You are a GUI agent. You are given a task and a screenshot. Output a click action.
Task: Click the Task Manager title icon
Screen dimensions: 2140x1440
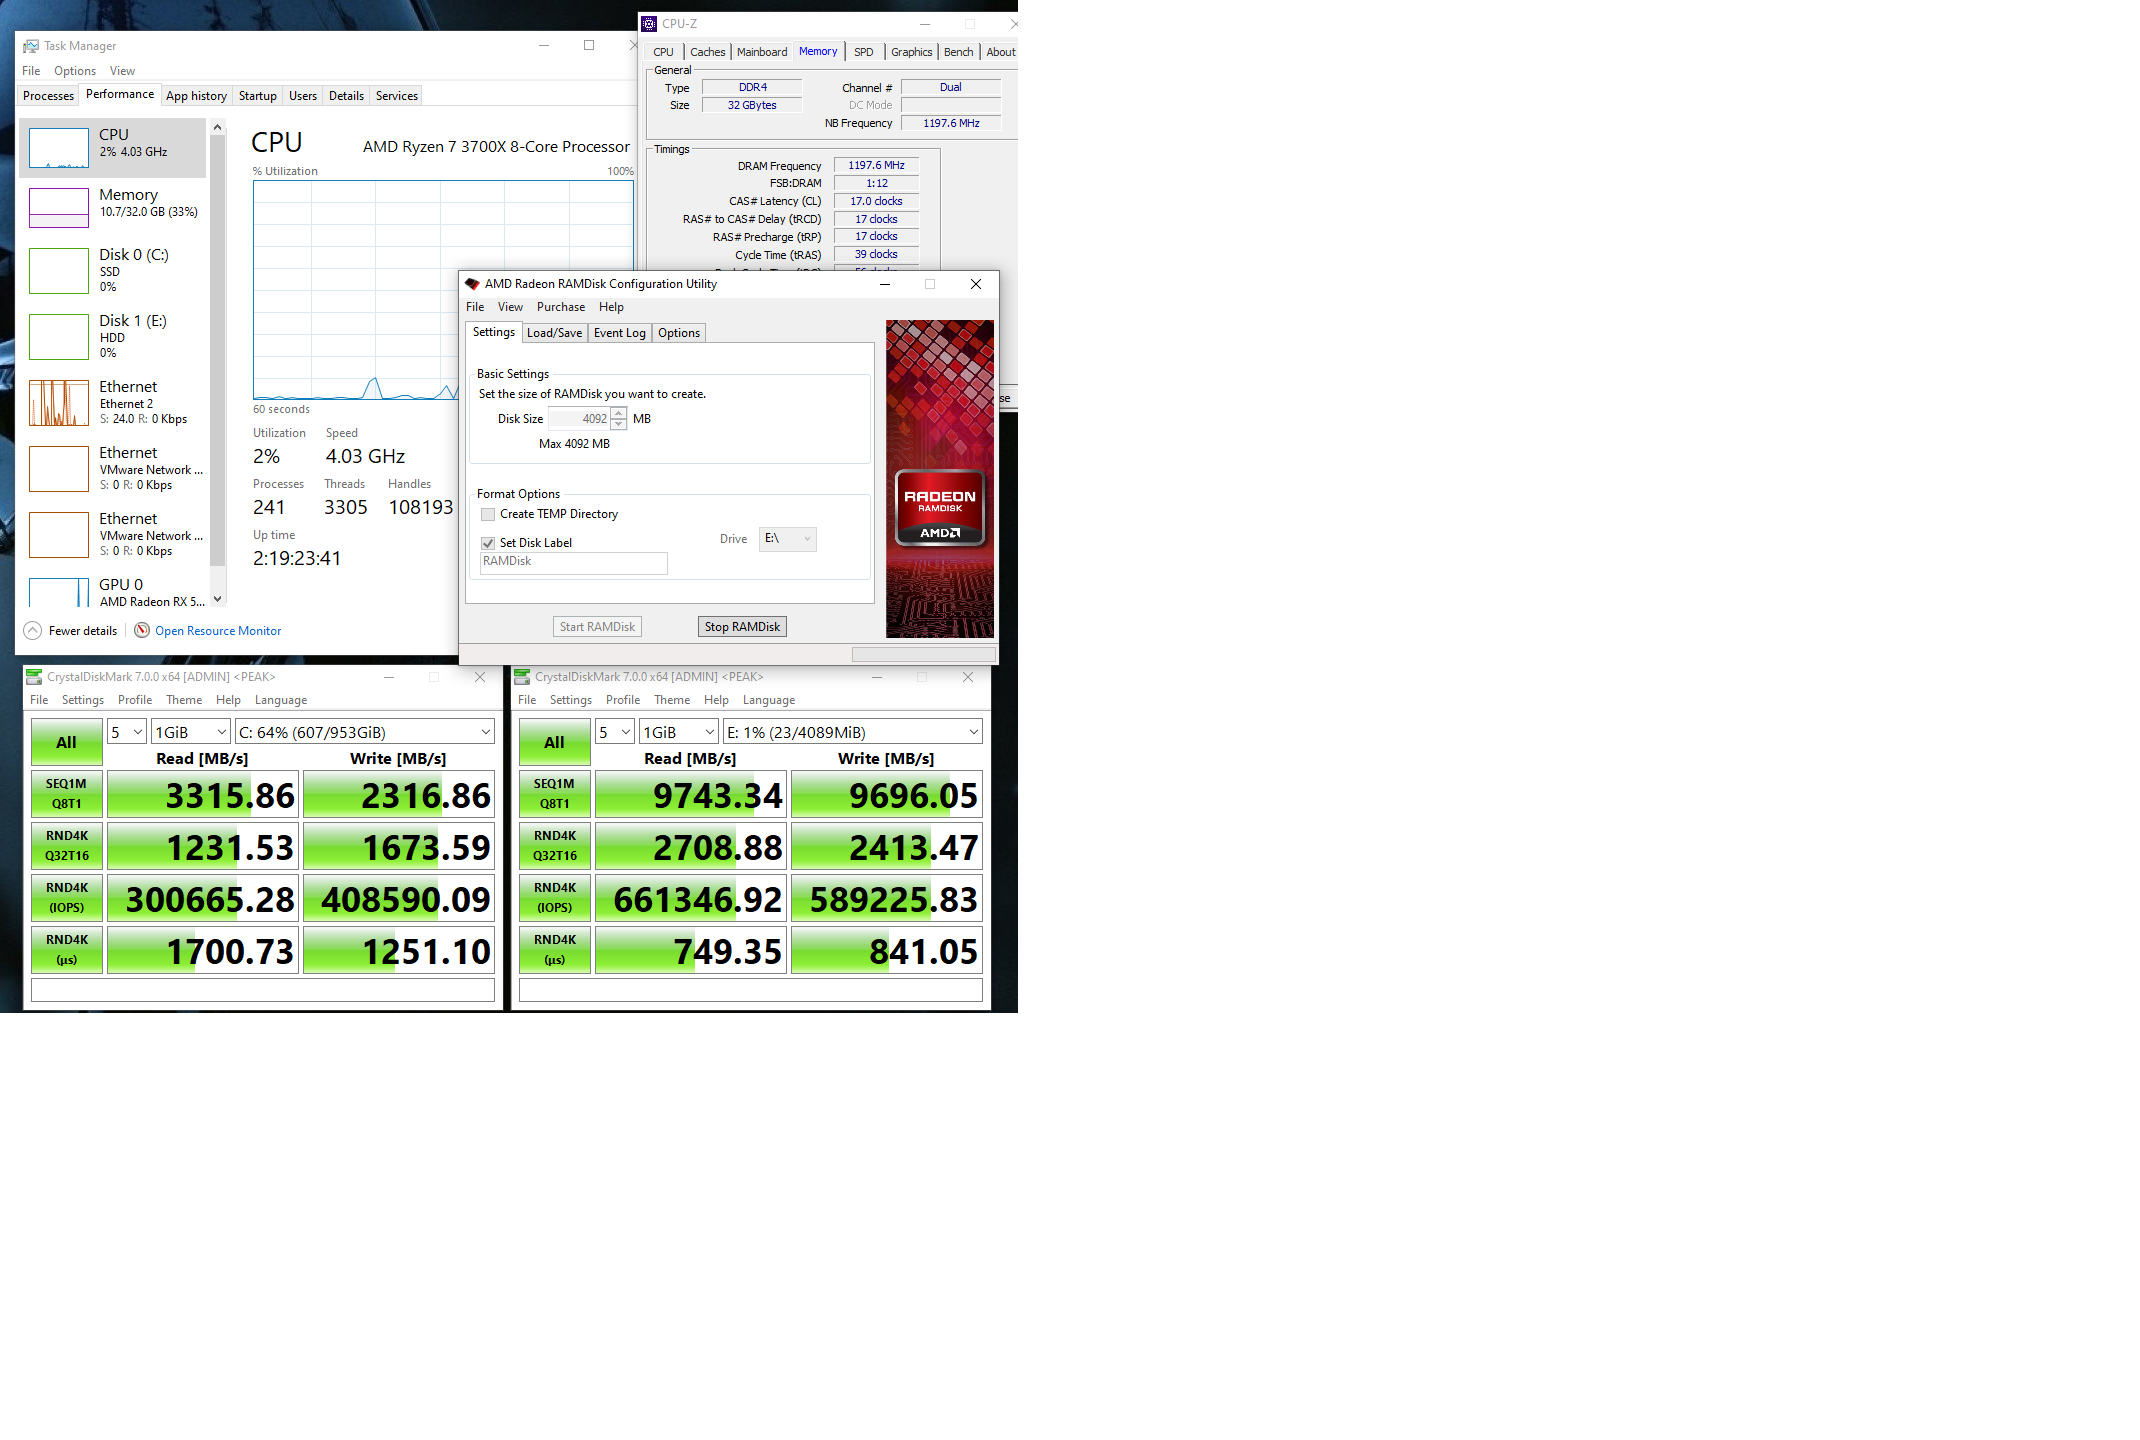[31, 46]
